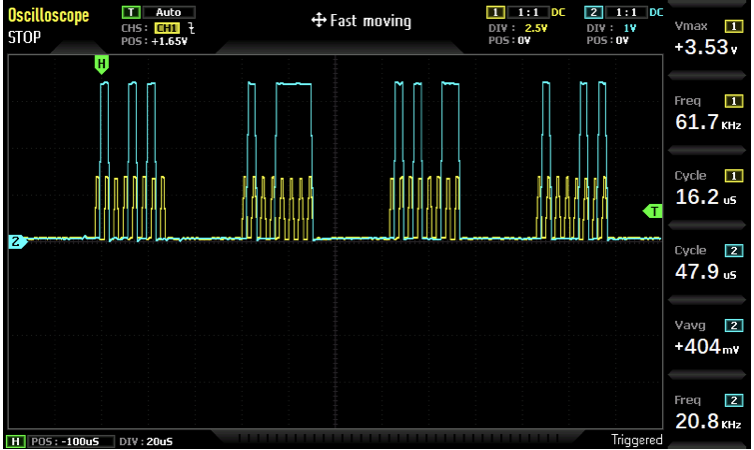
Task: Click the Freq channel 1 badge
Action: click(x=734, y=101)
